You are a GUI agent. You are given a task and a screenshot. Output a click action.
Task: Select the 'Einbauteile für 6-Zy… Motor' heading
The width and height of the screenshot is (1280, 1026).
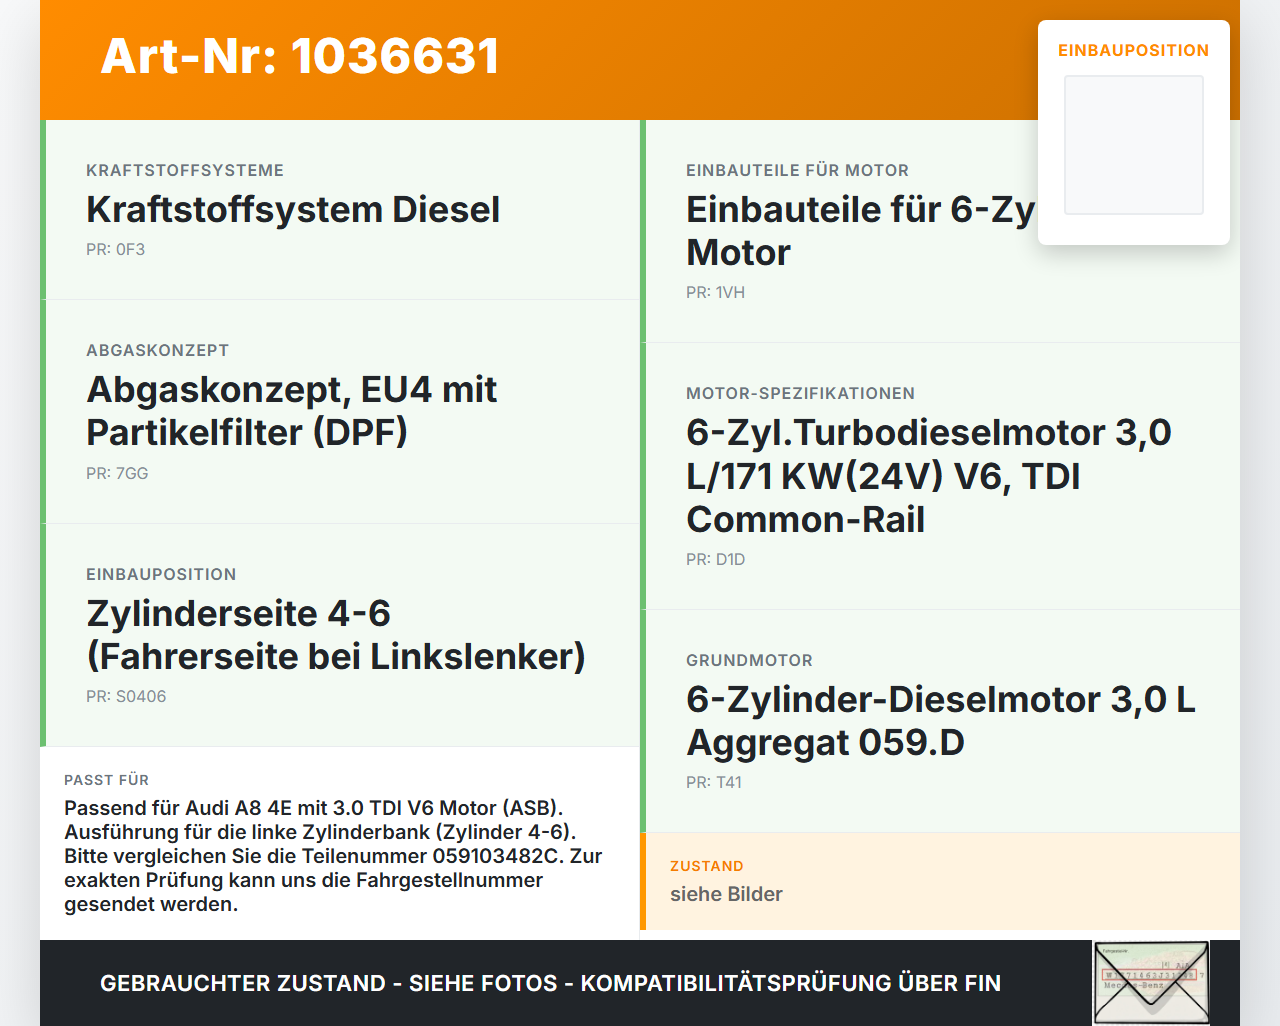(861, 231)
